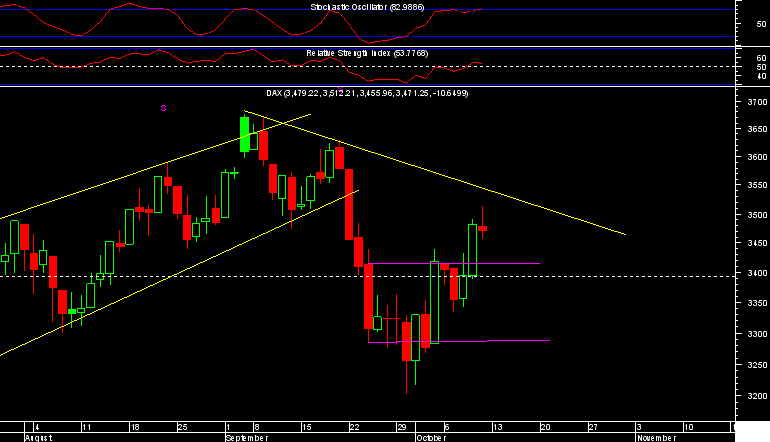
Task: Click the Stochastic Oscillator (82.9886) title
Action: [367, 7]
